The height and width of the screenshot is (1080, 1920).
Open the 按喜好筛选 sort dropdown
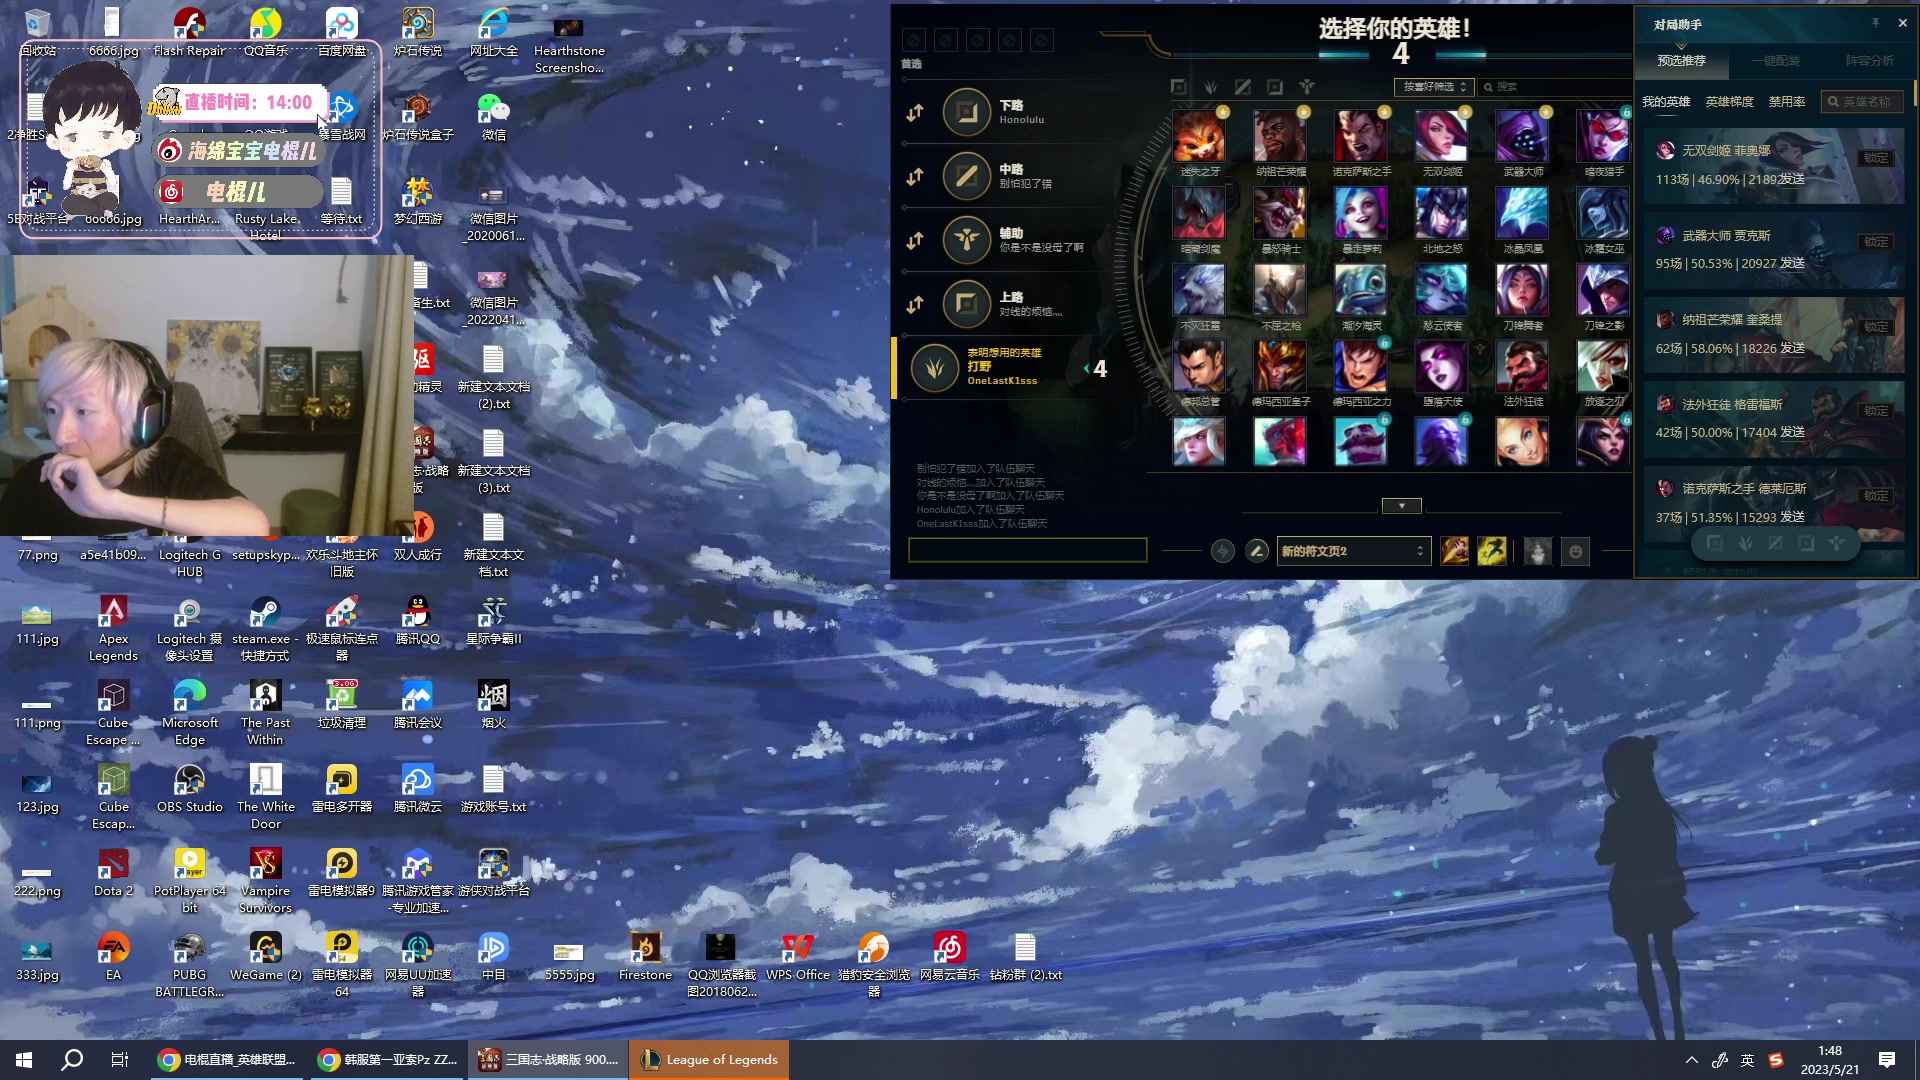(x=1434, y=87)
